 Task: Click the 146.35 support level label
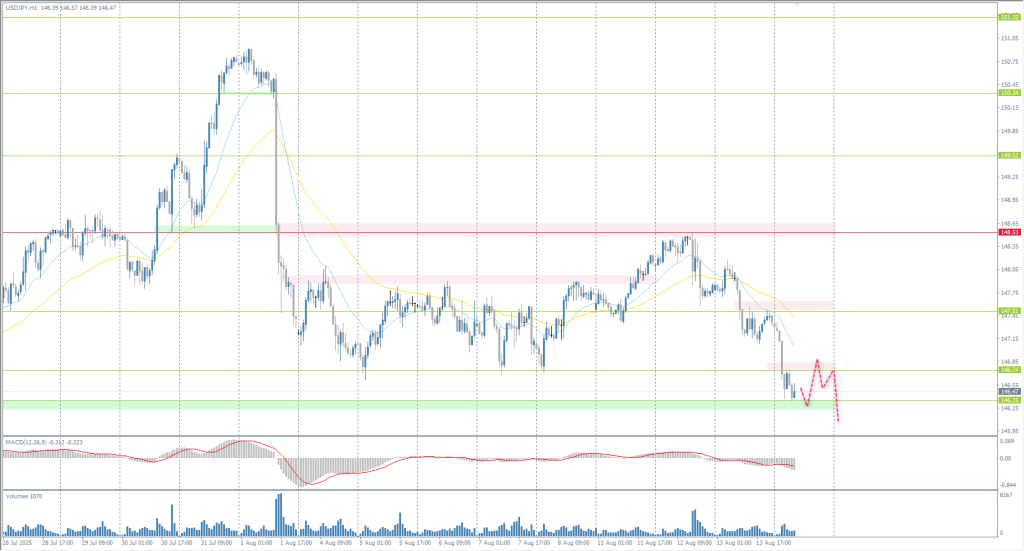(1008, 400)
